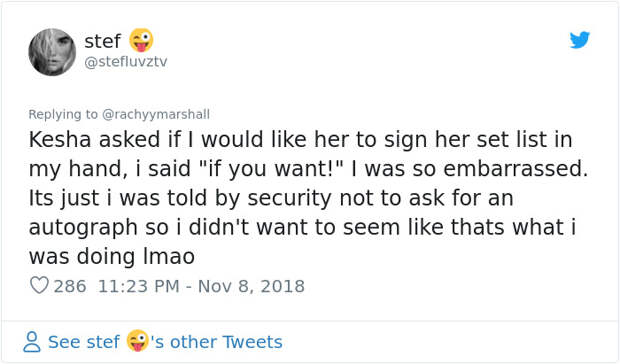This screenshot has height=364, width=620.
Task: Visit the @stefluvztv handle
Action: [x=126, y=62]
